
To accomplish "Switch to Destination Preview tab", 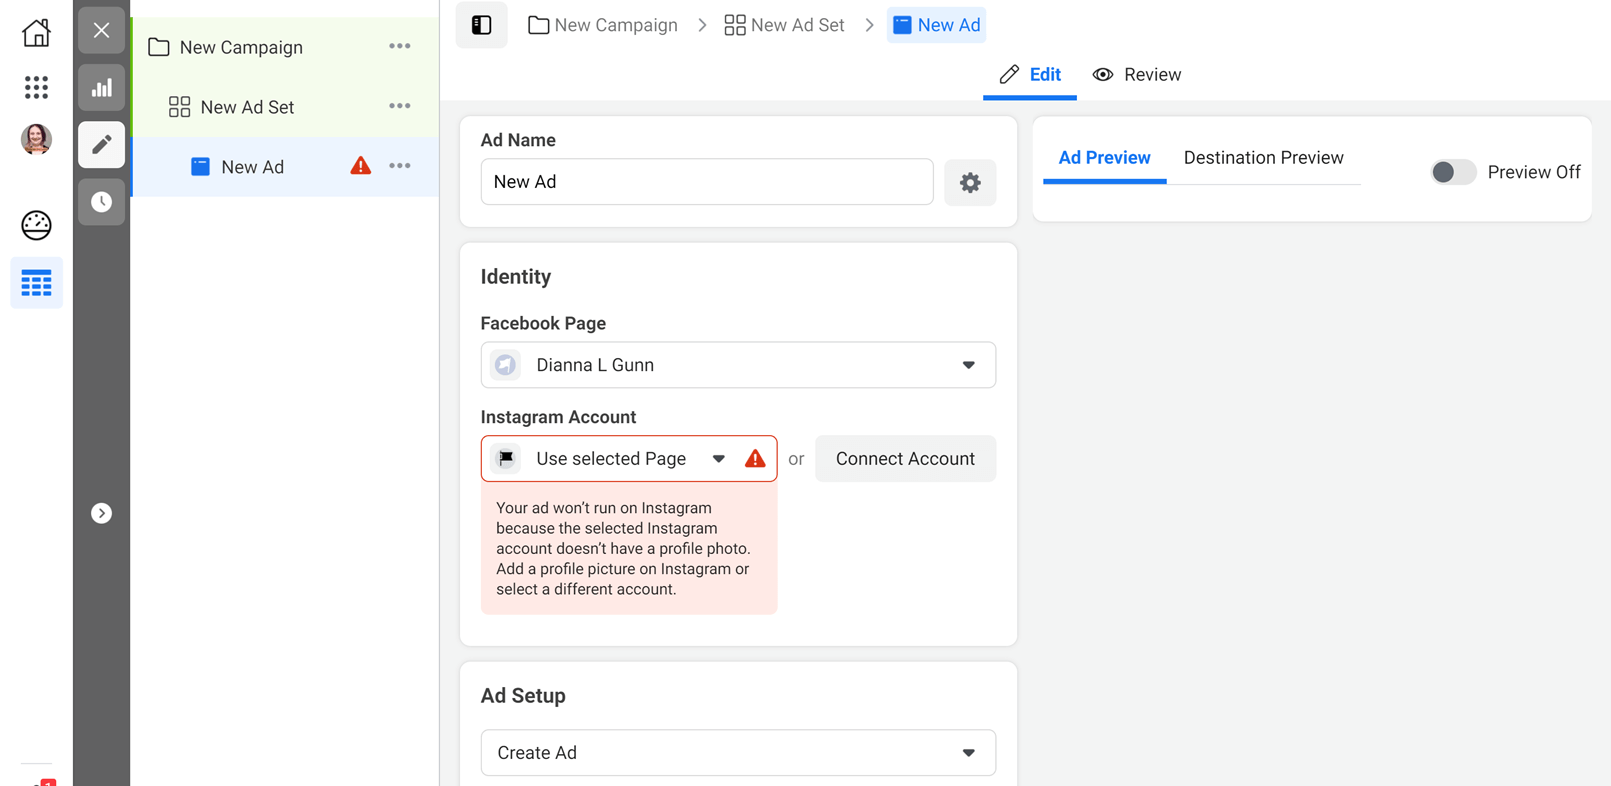I will tap(1263, 158).
